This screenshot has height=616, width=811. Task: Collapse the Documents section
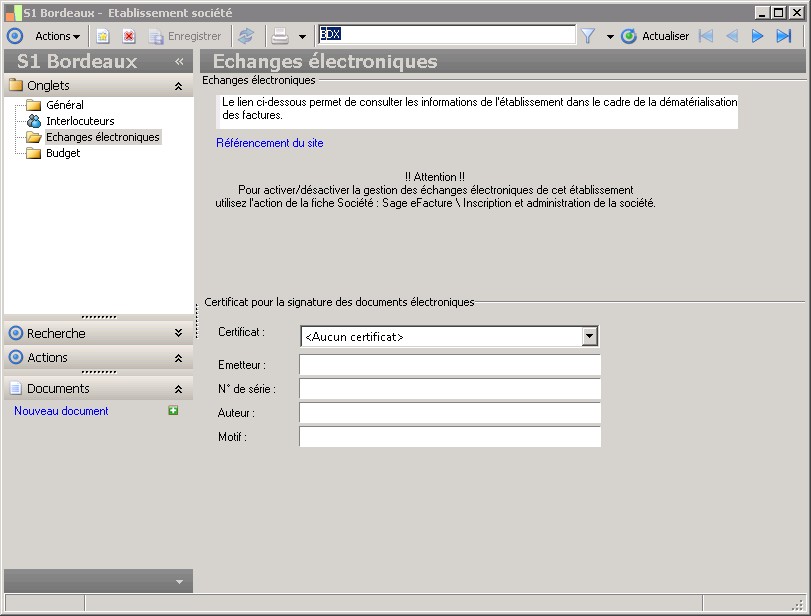(x=178, y=388)
